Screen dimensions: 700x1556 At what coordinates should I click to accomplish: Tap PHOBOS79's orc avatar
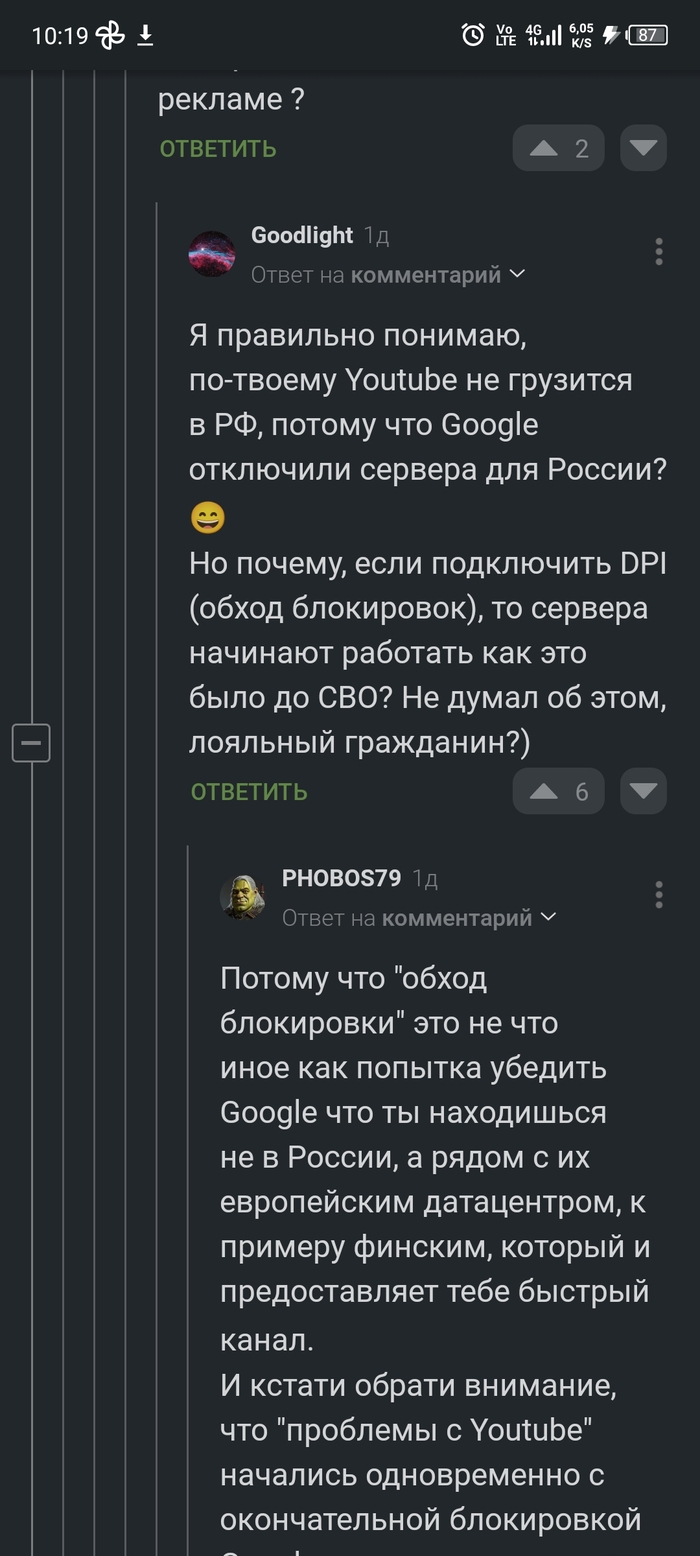[243, 897]
